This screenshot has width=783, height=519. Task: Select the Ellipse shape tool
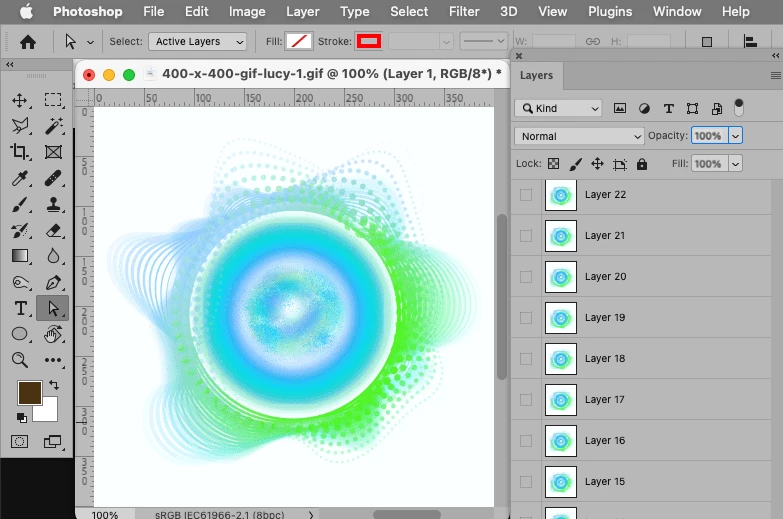coord(19,334)
